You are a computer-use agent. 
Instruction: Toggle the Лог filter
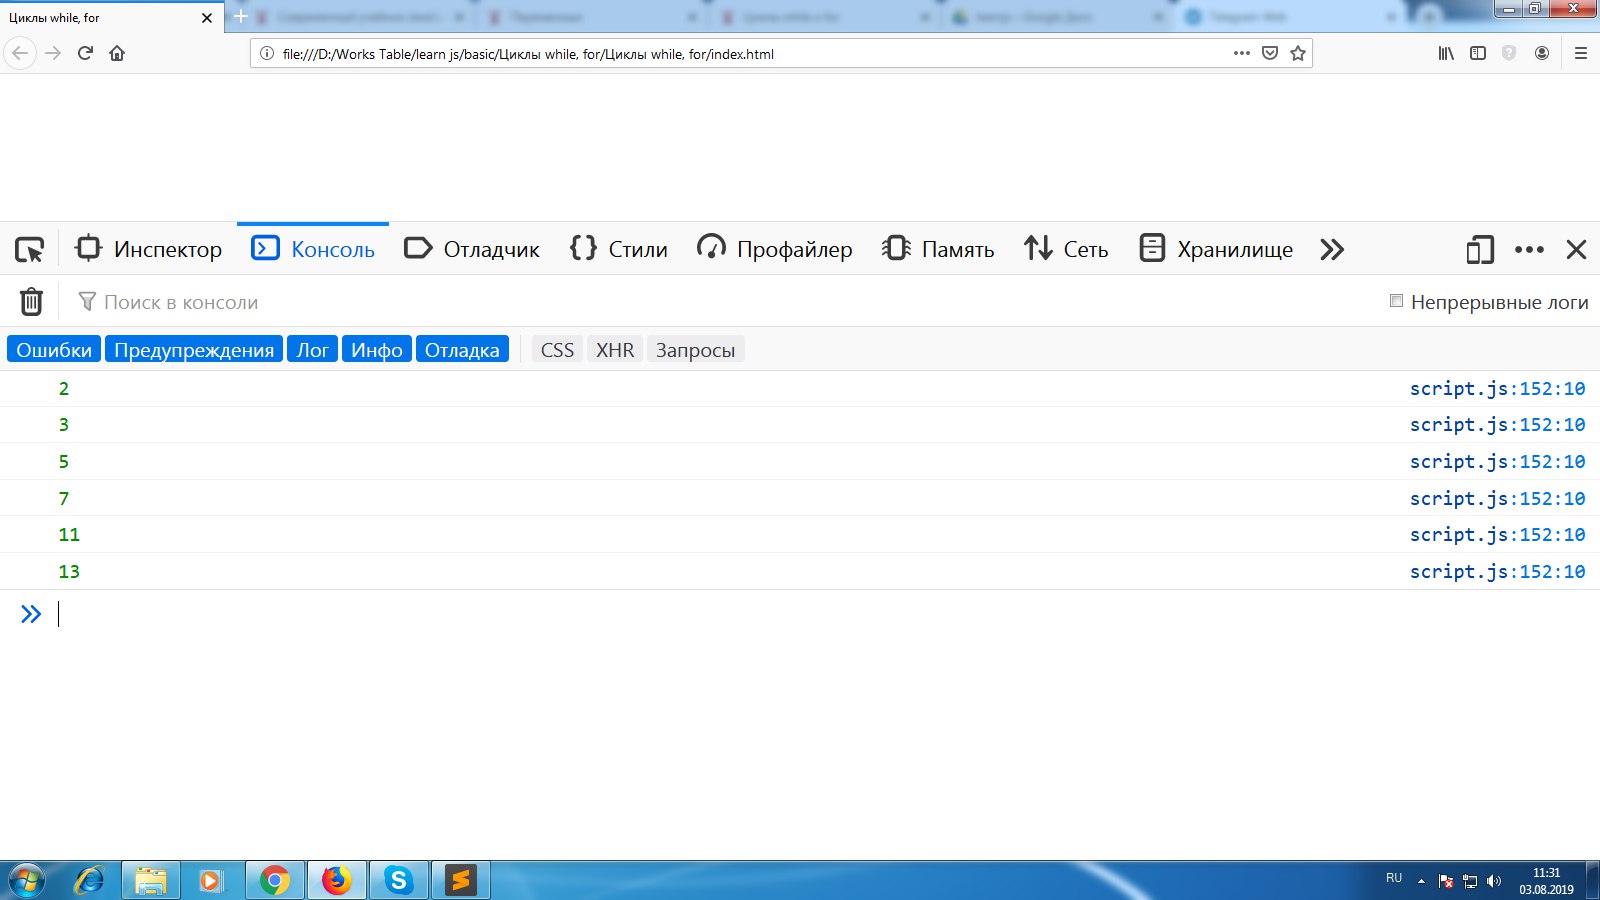point(312,350)
